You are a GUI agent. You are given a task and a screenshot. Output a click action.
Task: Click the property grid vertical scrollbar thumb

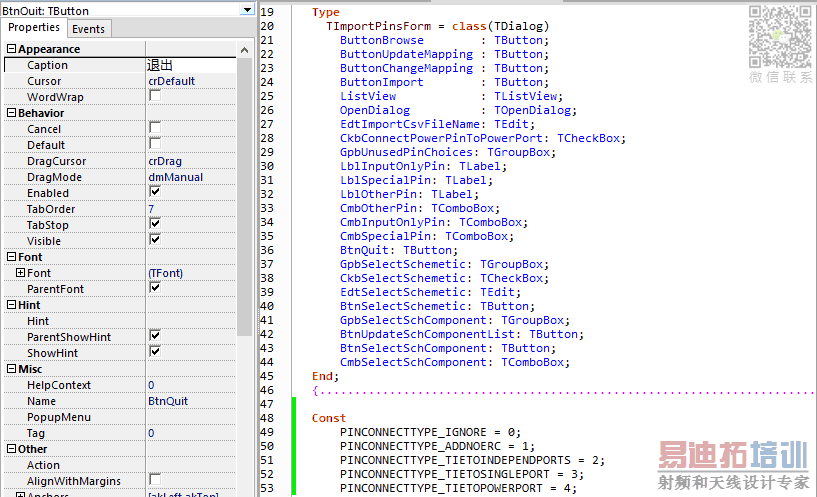(244, 196)
